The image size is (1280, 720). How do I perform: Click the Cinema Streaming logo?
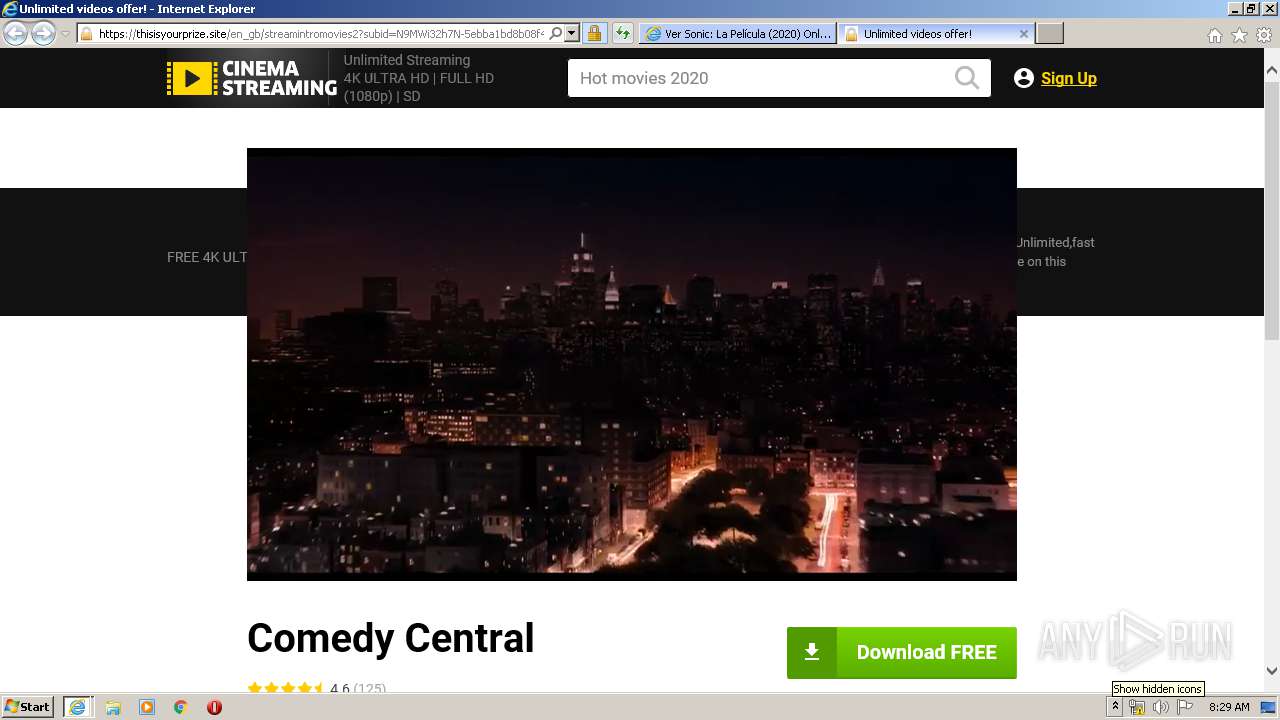click(252, 78)
